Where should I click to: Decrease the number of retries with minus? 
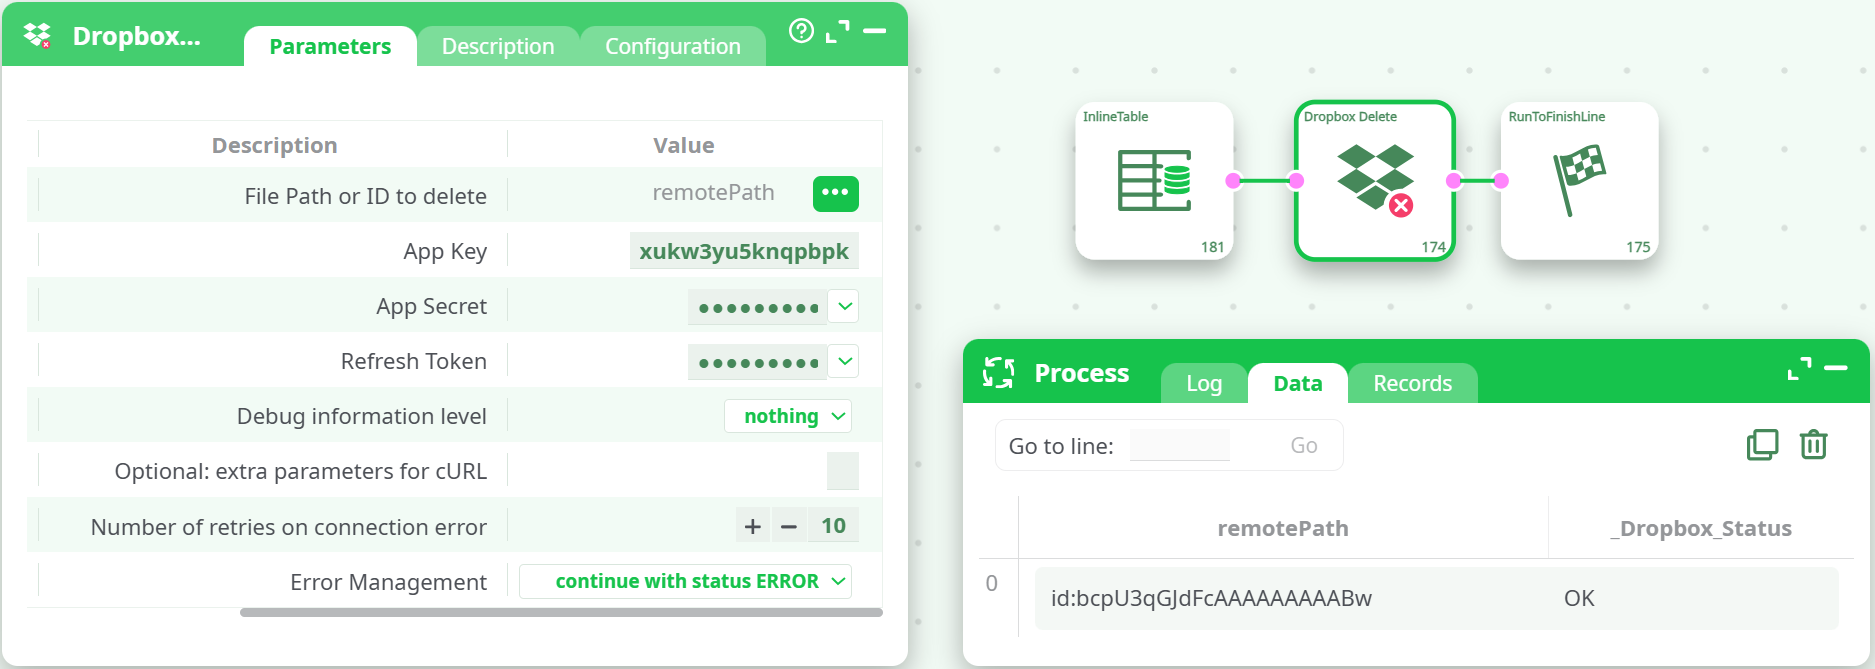[789, 526]
